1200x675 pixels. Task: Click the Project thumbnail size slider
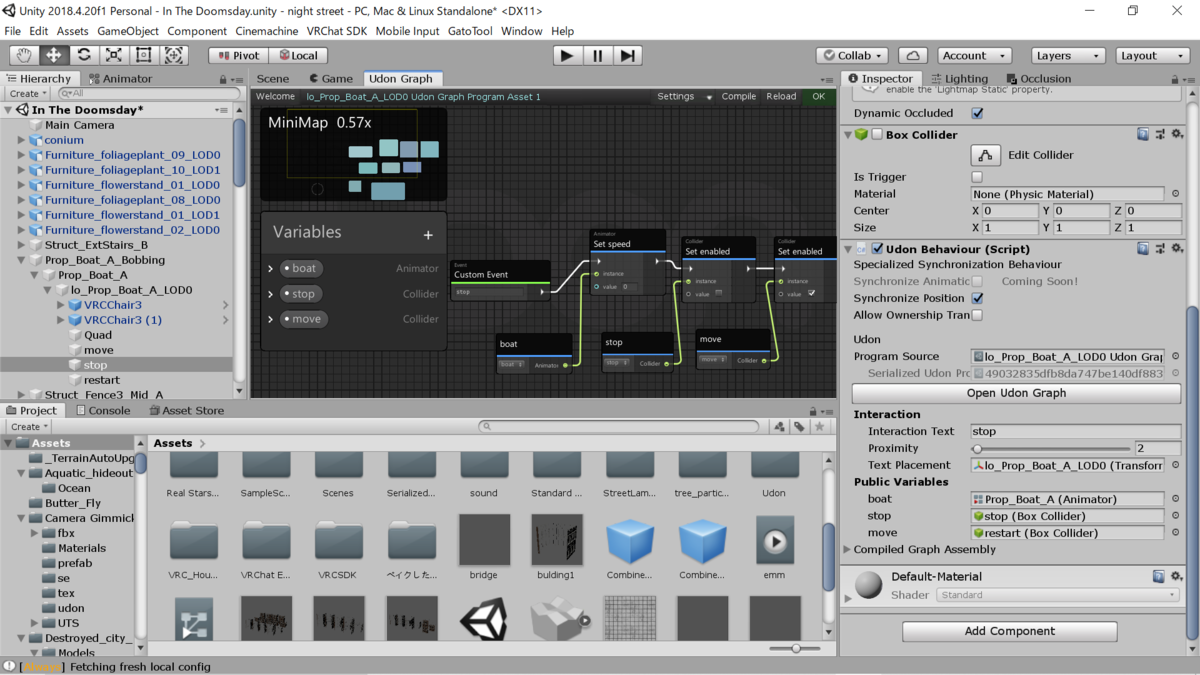[x=796, y=649]
